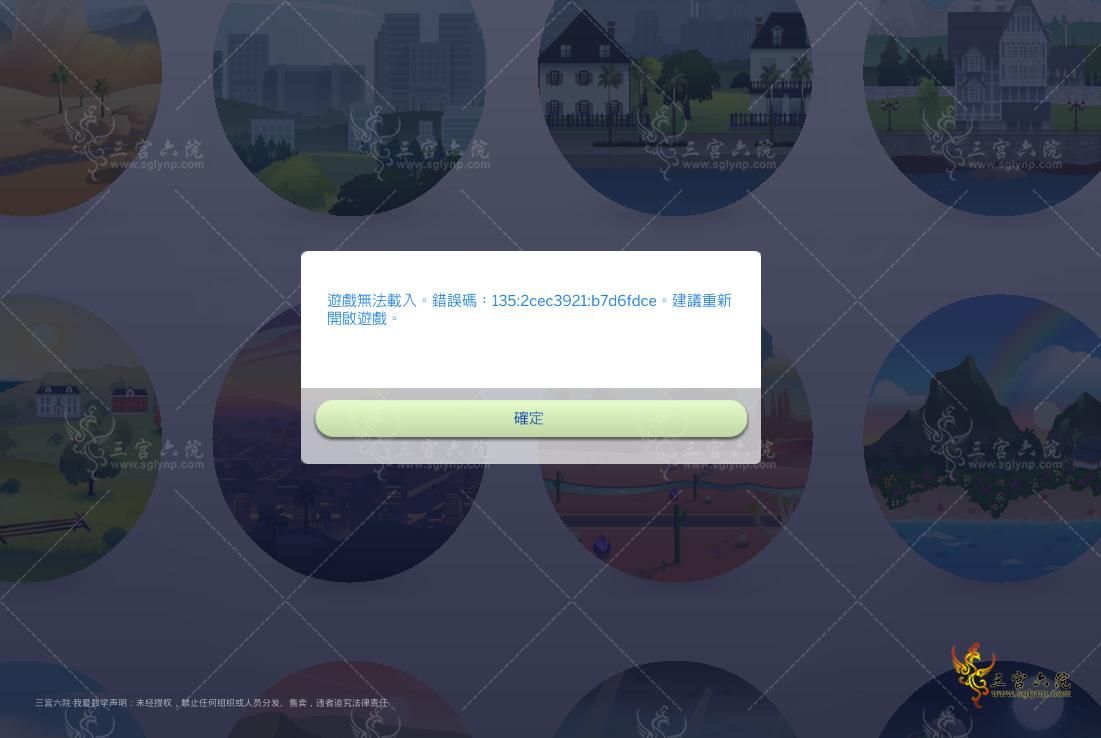Select the timber-framed mansion world thumbnail
The image size is (1101, 738).
pos(983,105)
